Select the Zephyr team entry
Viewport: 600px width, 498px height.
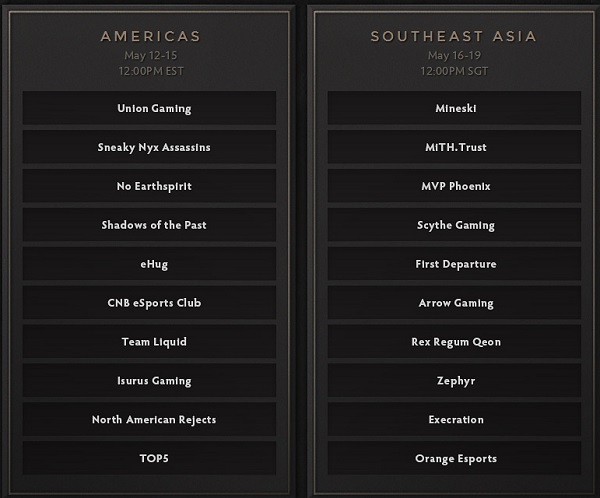[x=455, y=381]
